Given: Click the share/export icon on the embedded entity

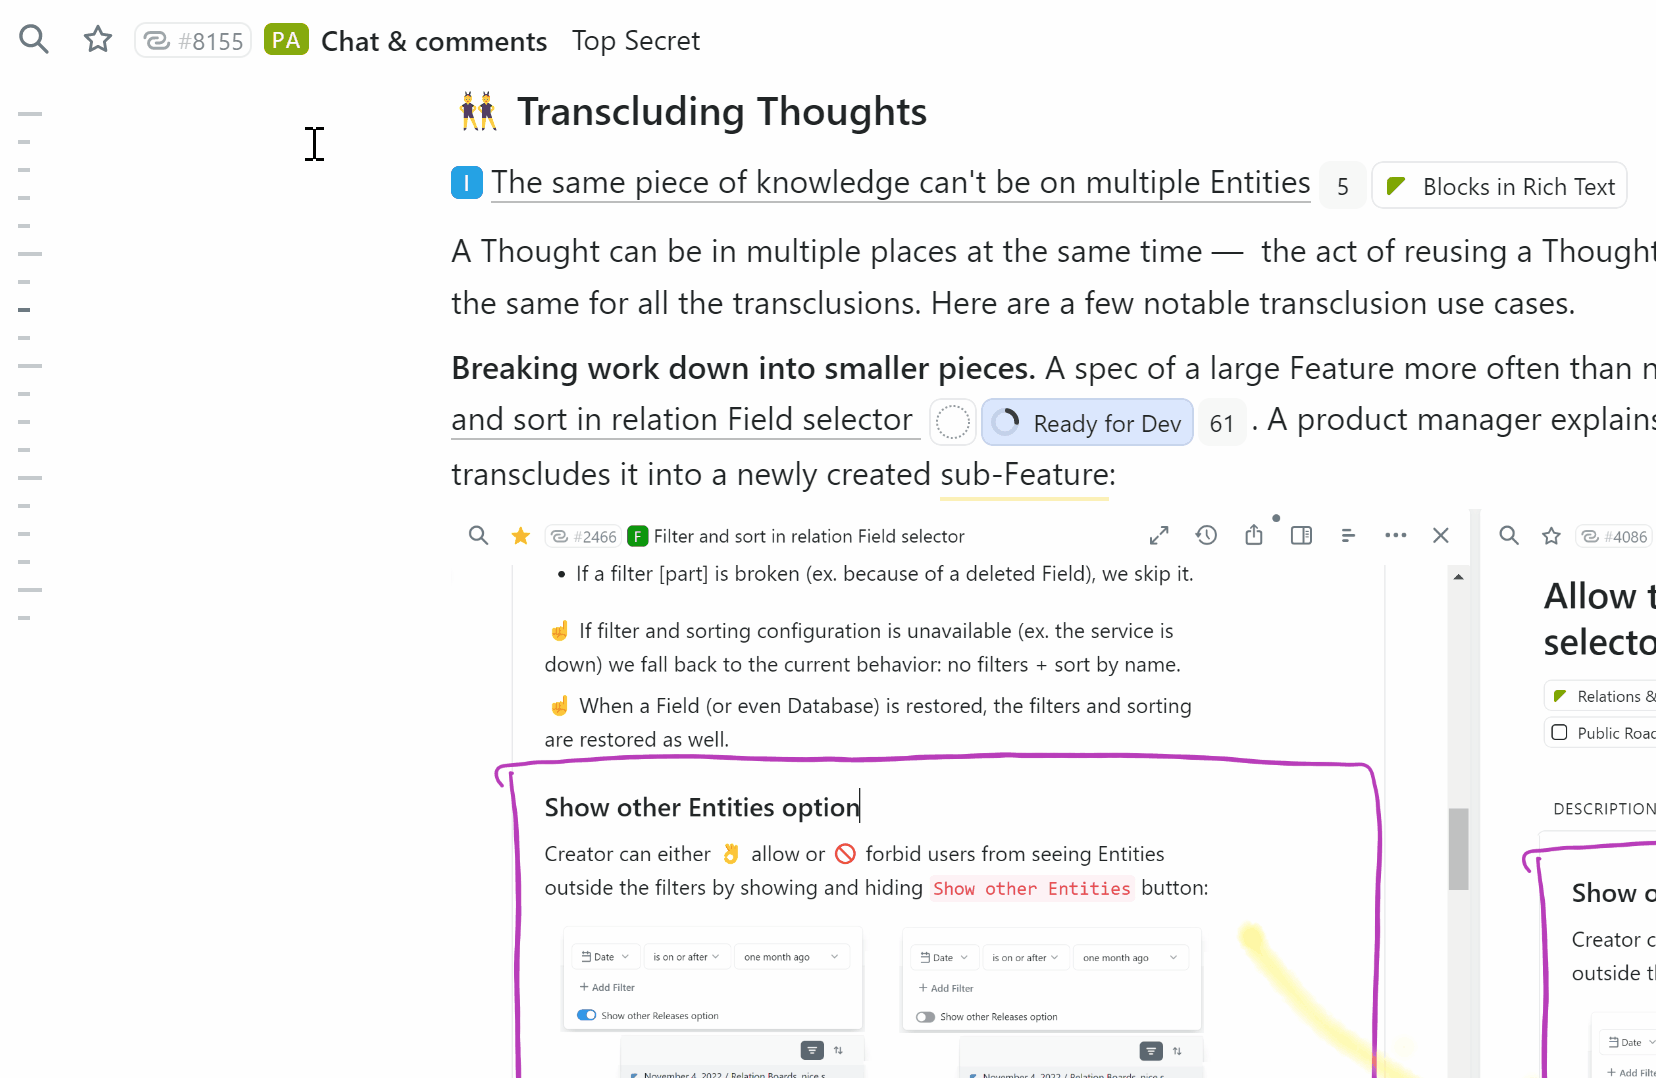Looking at the screenshot, I should click(1254, 535).
